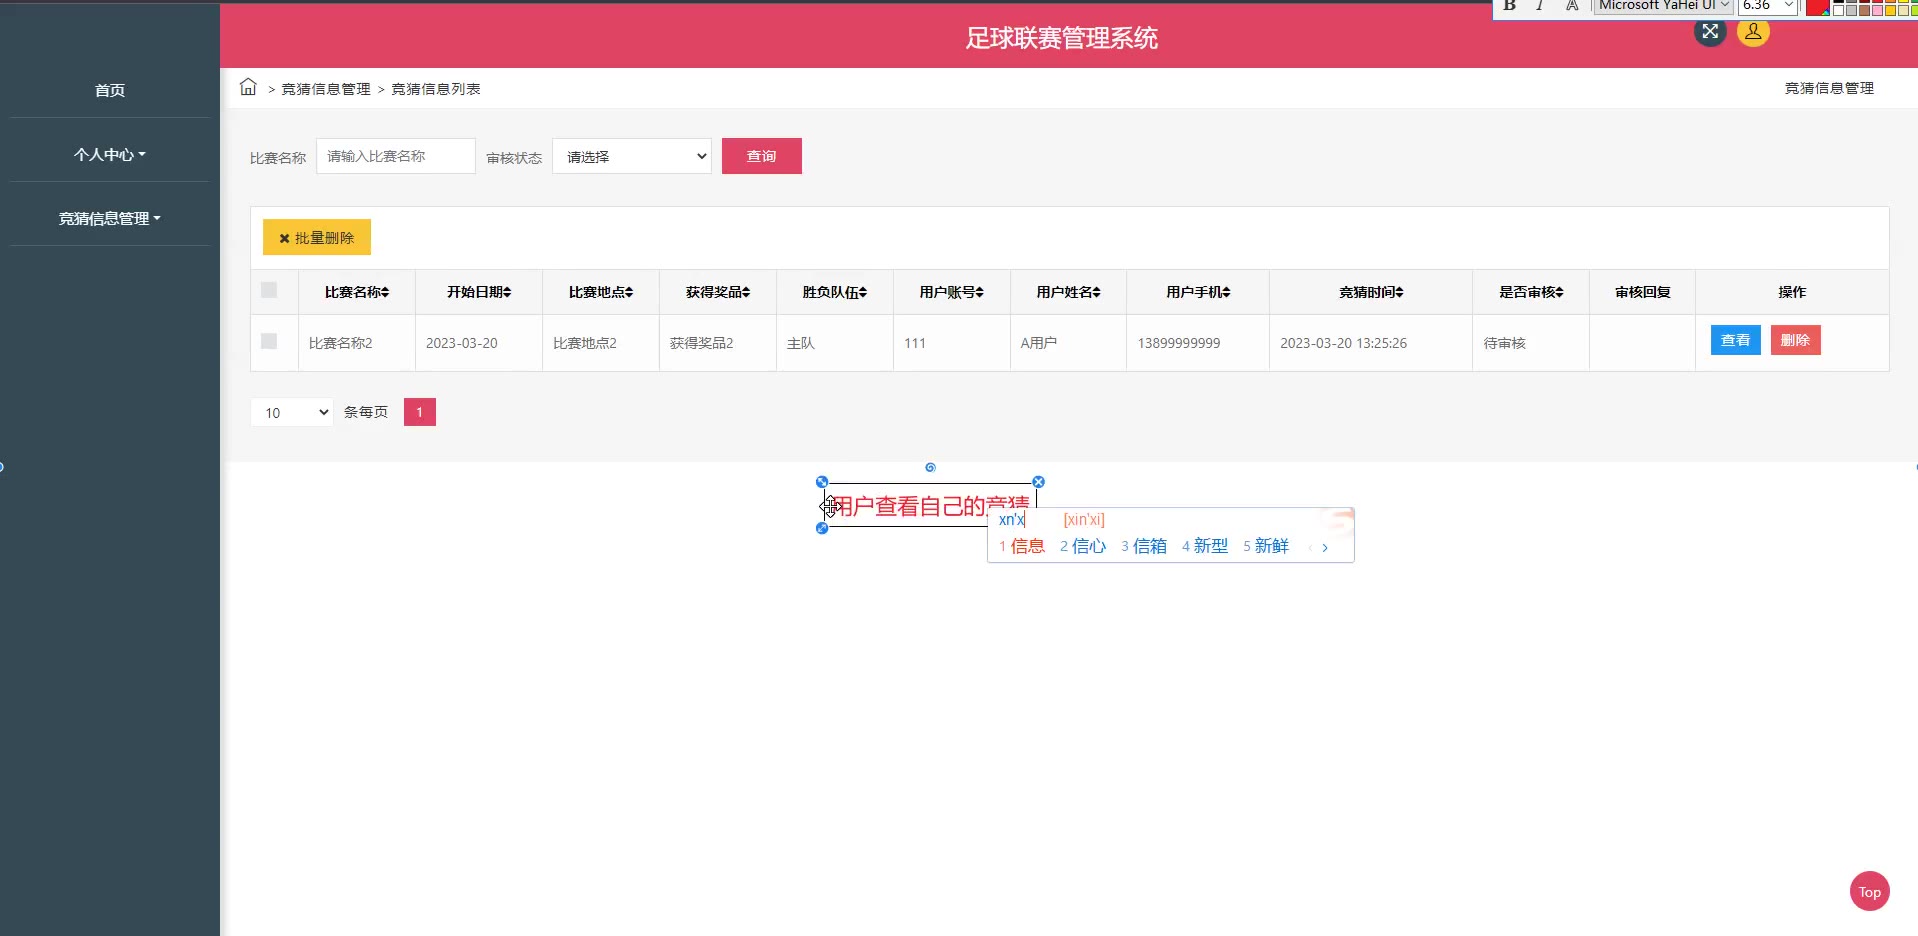Pick the pink color swatch in the palette
The width and height of the screenshot is (1918, 936).
(x=1877, y=9)
